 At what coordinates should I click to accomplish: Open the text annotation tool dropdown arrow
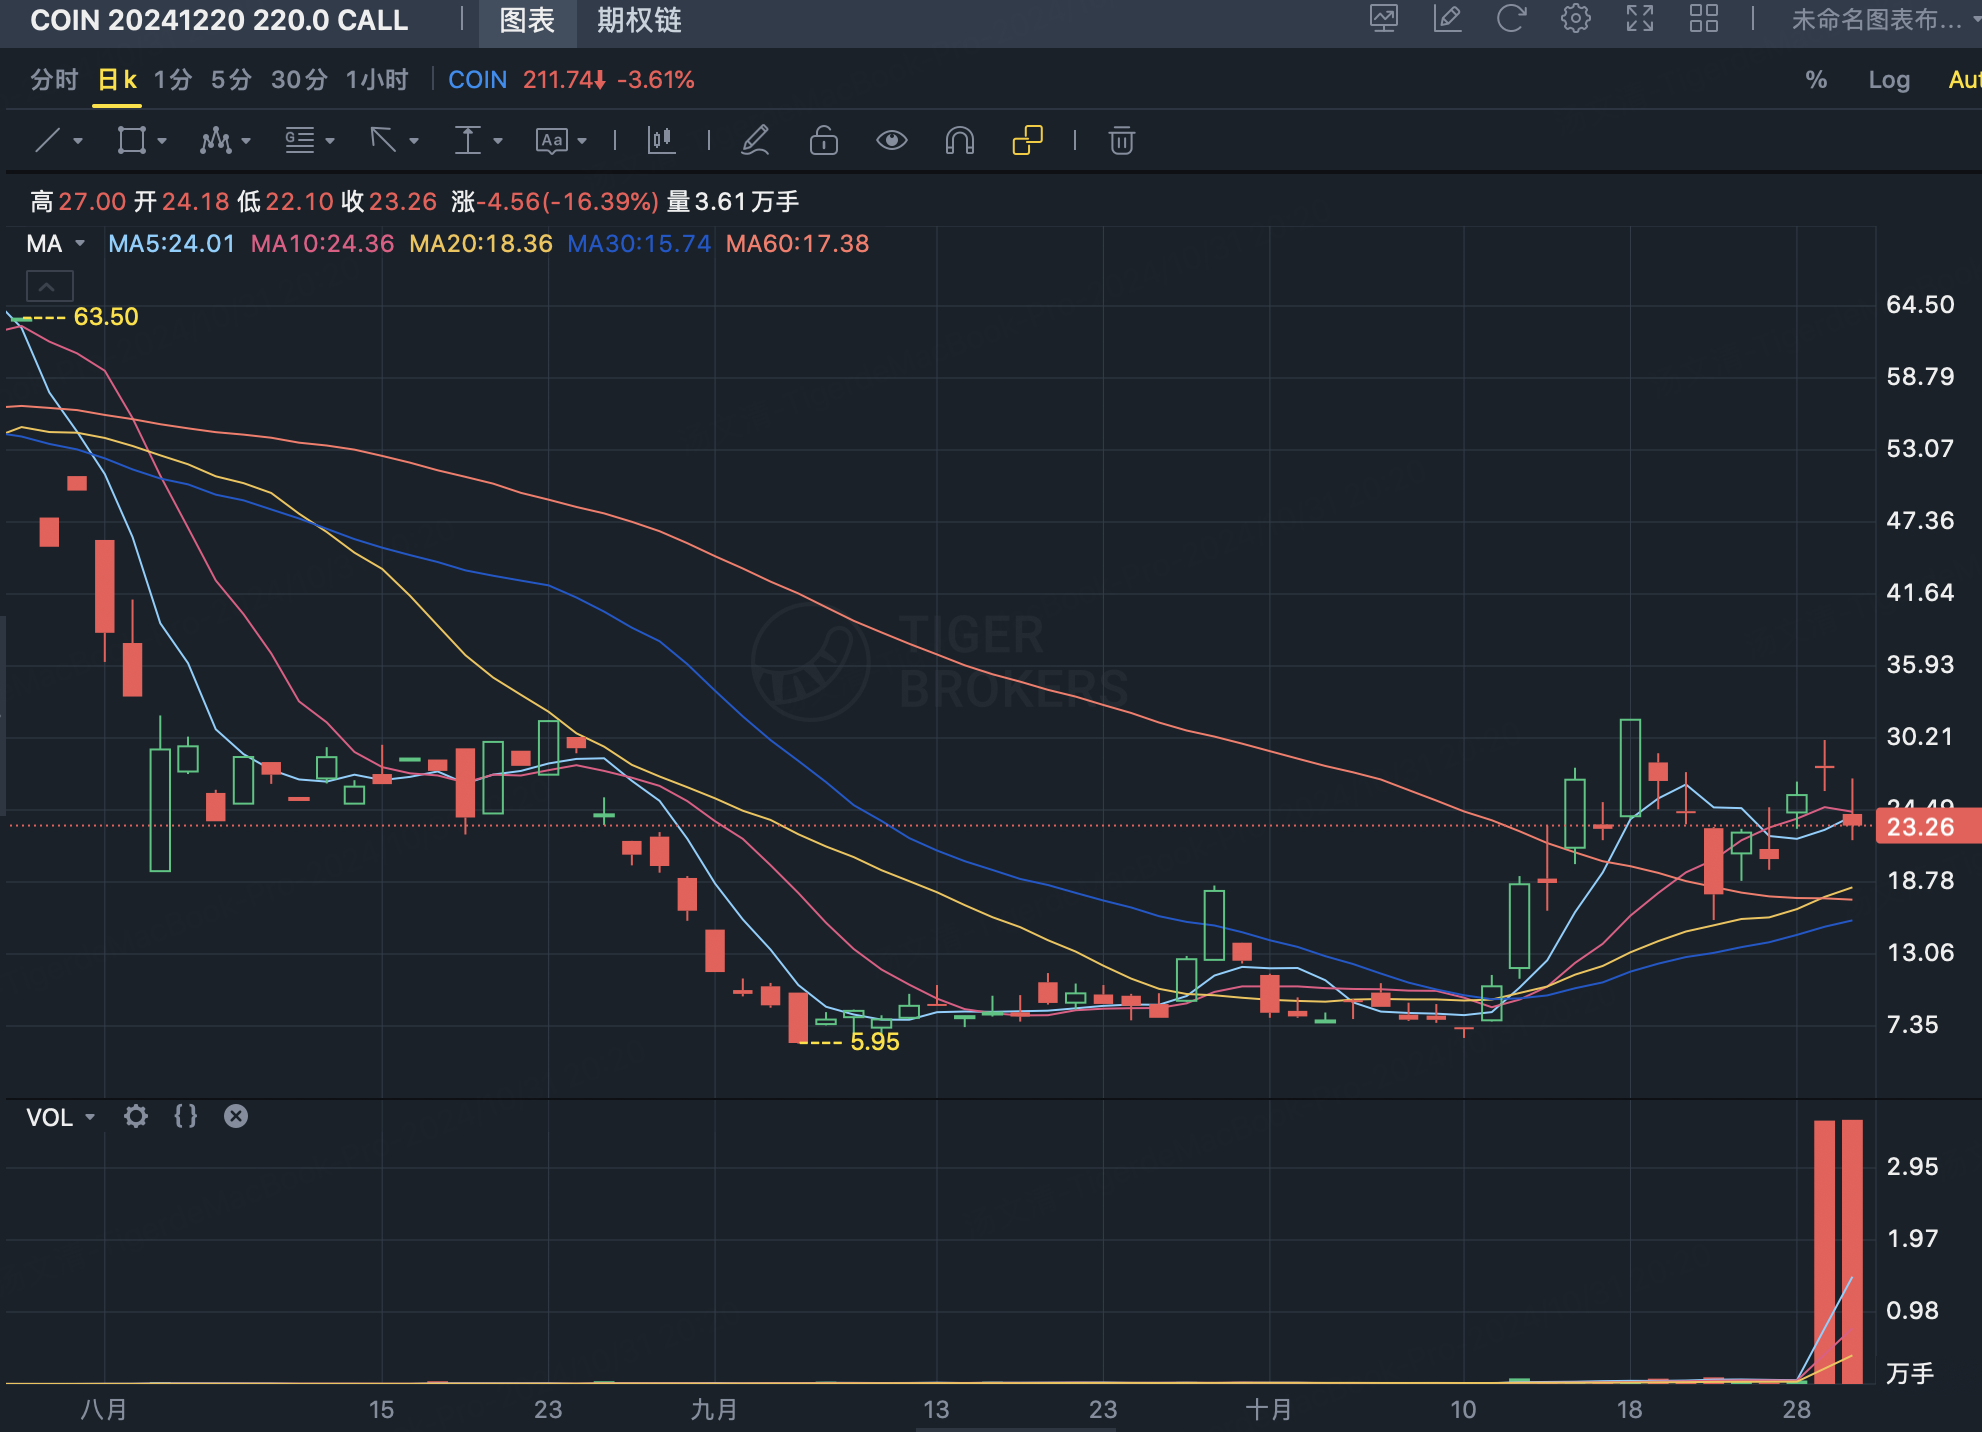pyautogui.click(x=582, y=141)
